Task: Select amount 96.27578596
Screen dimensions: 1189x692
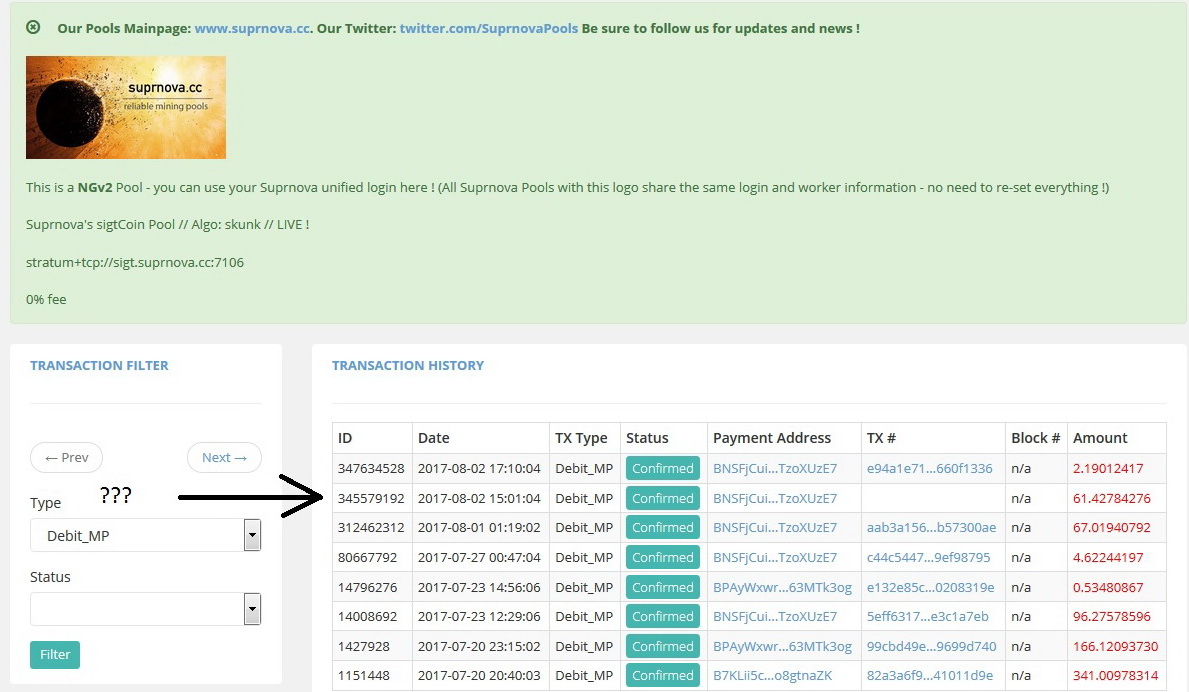Action: tap(1112, 616)
